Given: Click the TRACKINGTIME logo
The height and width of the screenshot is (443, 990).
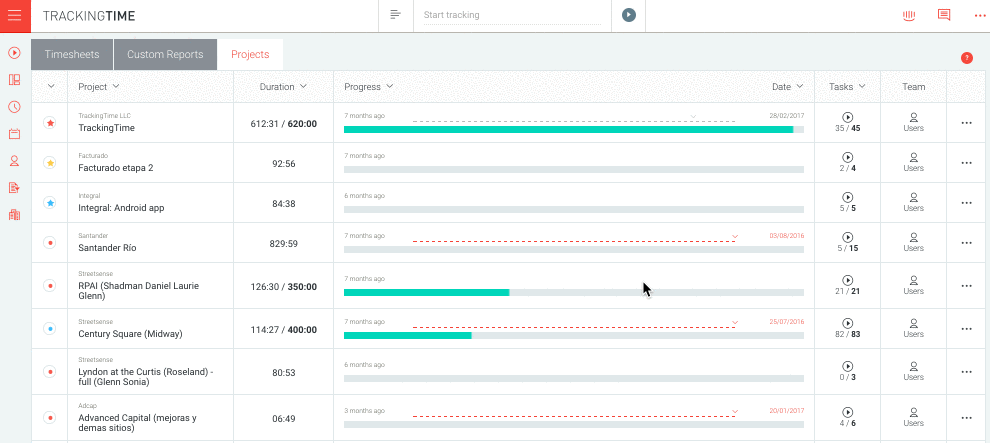Looking at the screenshot, I should point(89,16).
